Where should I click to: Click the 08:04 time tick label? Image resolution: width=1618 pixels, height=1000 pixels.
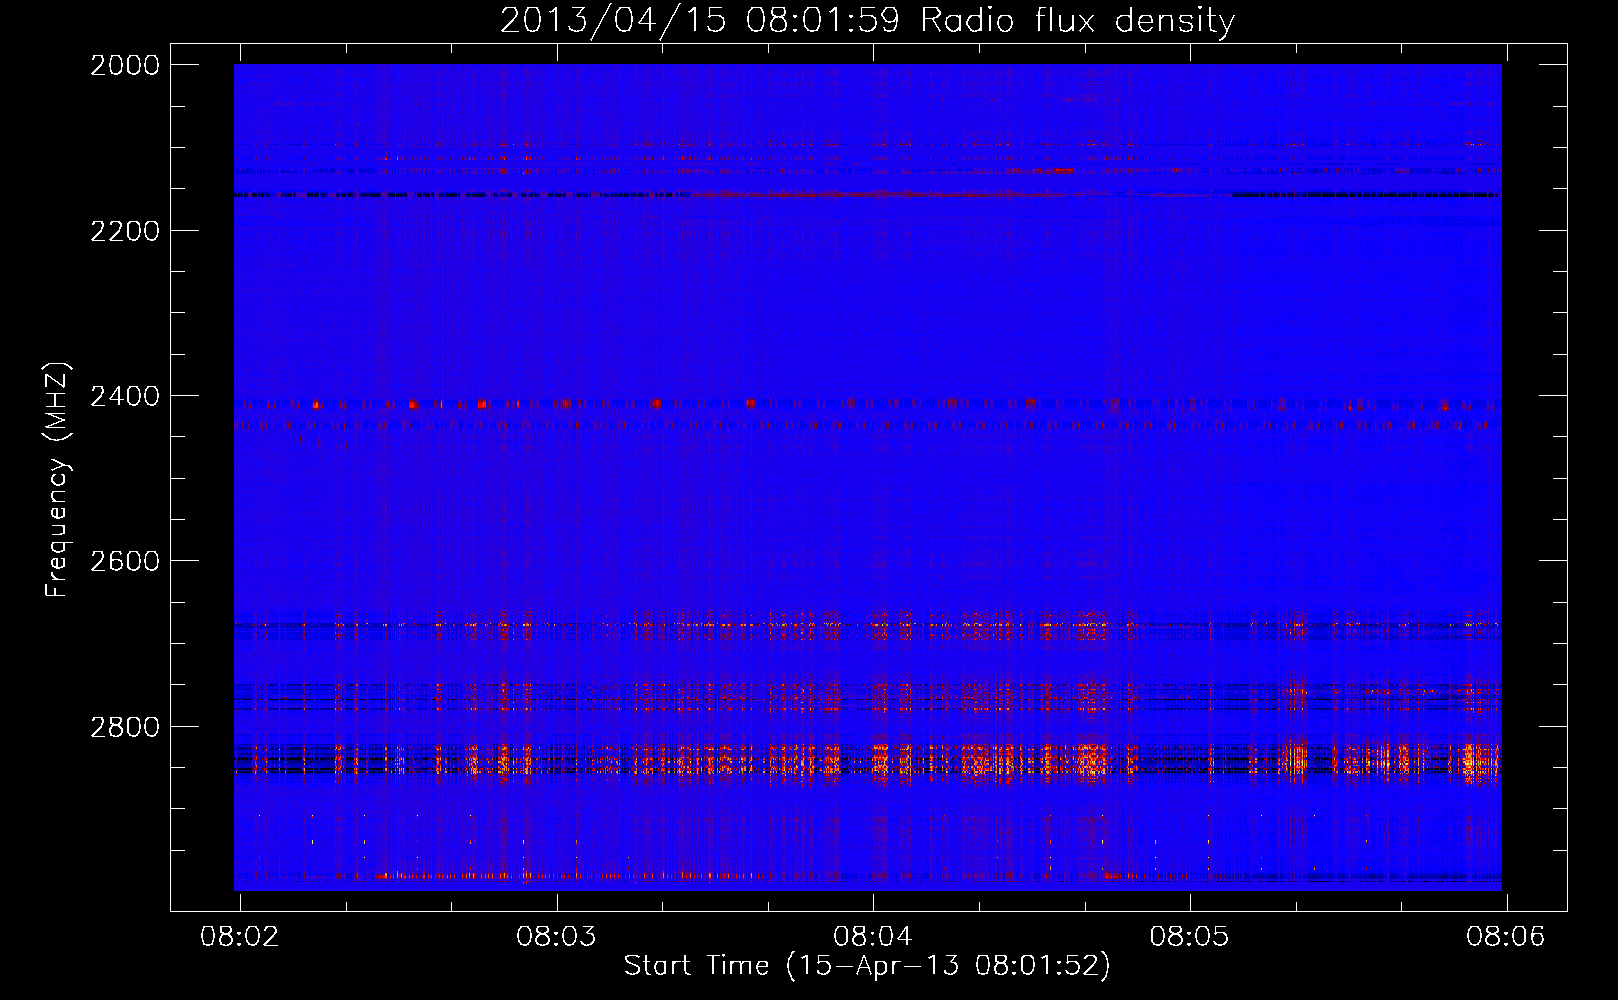pos(873,936)
